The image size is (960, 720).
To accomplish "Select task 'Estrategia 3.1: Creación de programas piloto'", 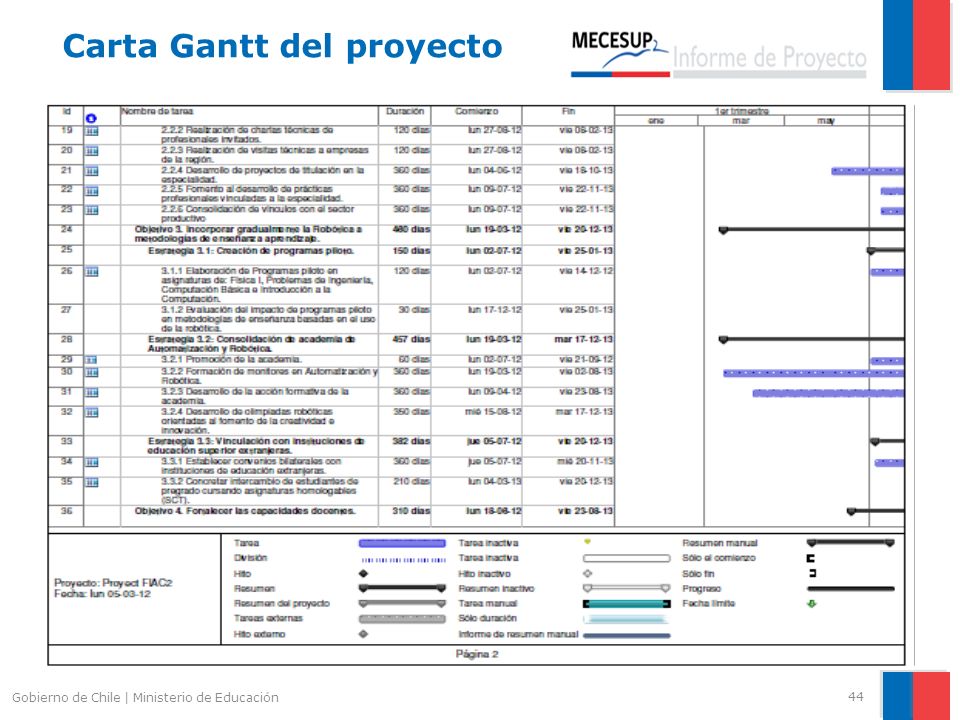I will click(x=250, y=251).
